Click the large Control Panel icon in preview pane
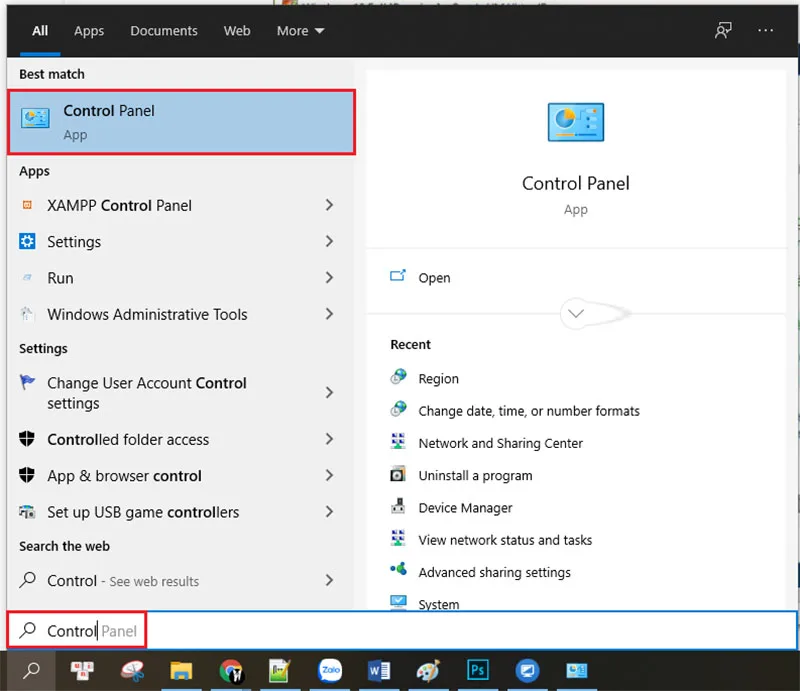Screen dimensions: 800x691 click(x=576, y=122)
